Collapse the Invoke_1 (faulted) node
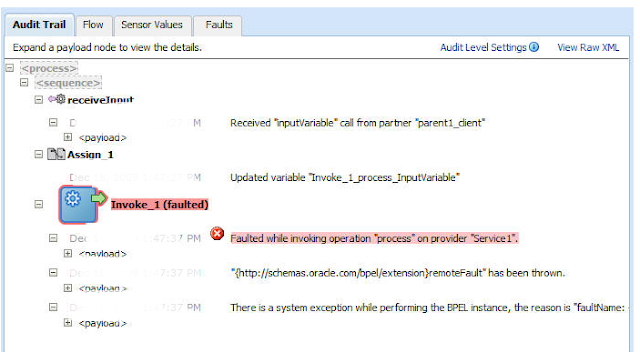This screenshot has height=363, width=640. (x=38, y=204)
